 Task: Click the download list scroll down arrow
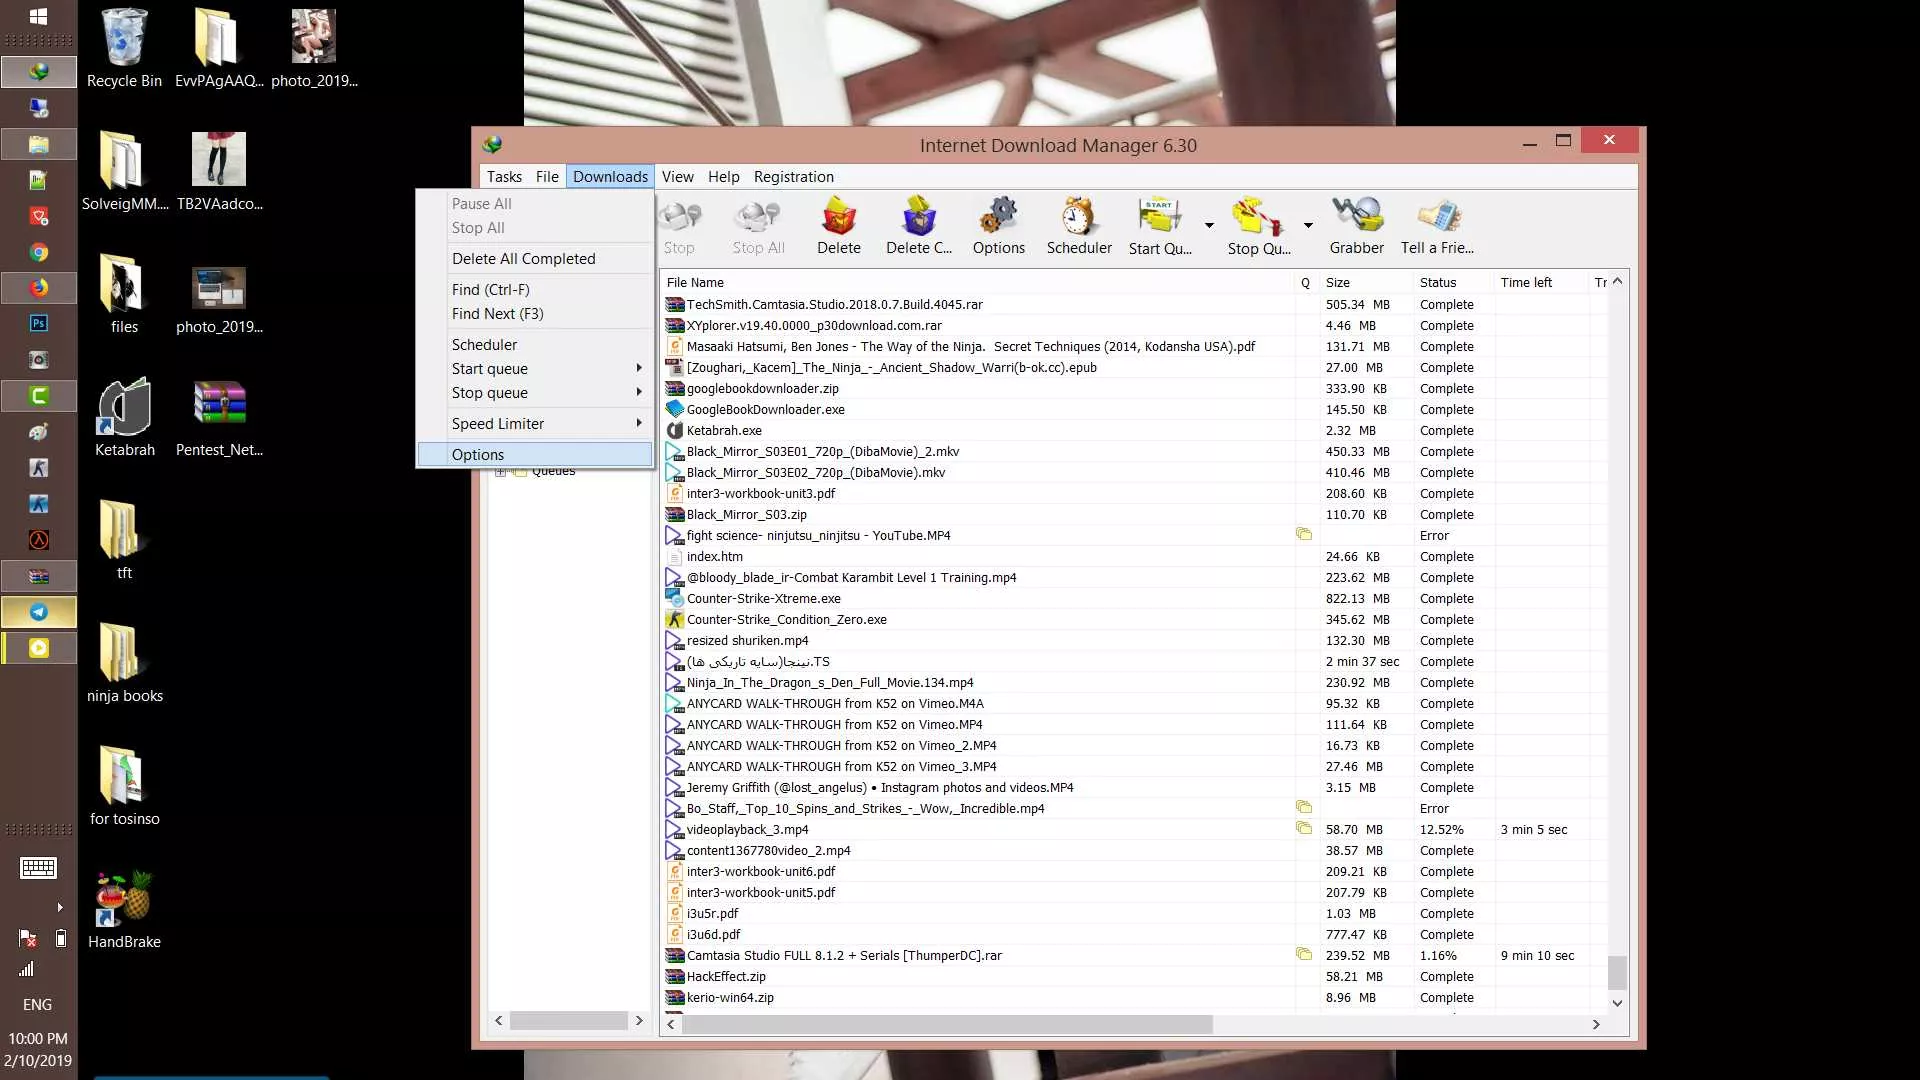coord(1617,1002)
